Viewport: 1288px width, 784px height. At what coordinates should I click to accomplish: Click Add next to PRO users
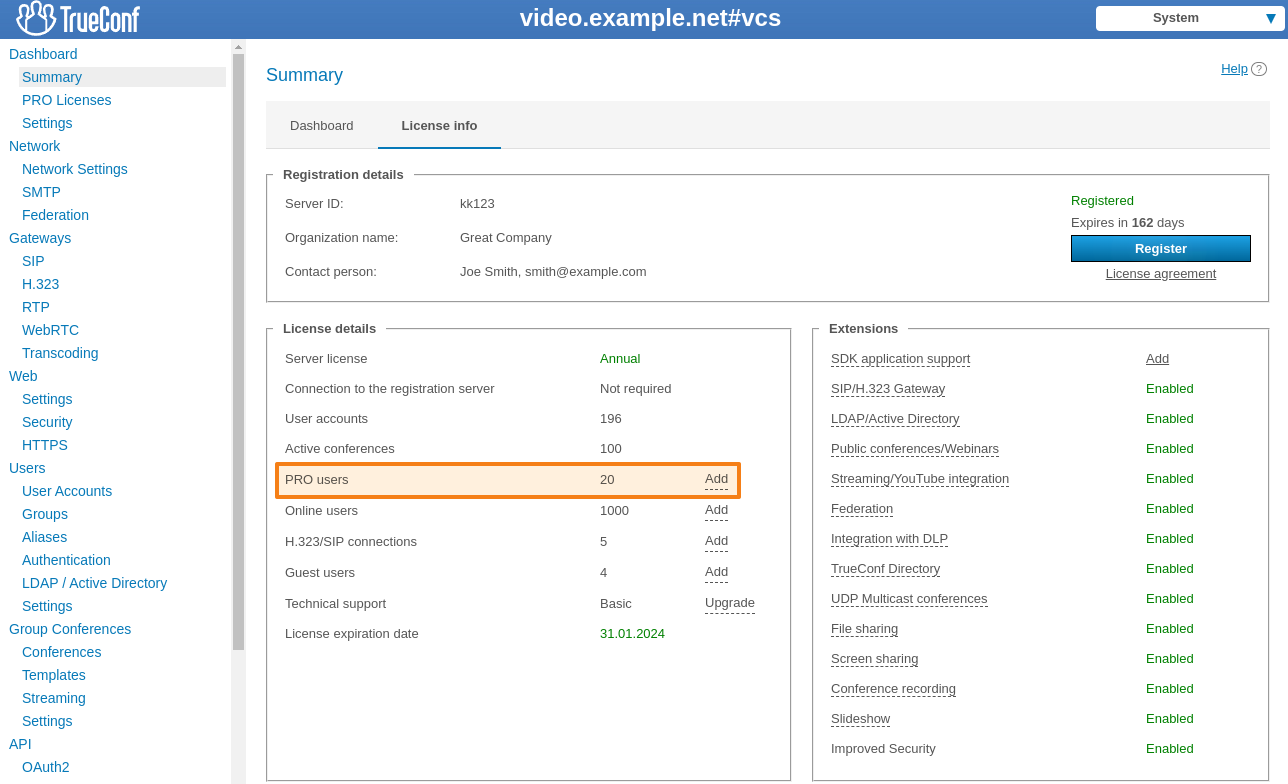click(x=716, y=479)
